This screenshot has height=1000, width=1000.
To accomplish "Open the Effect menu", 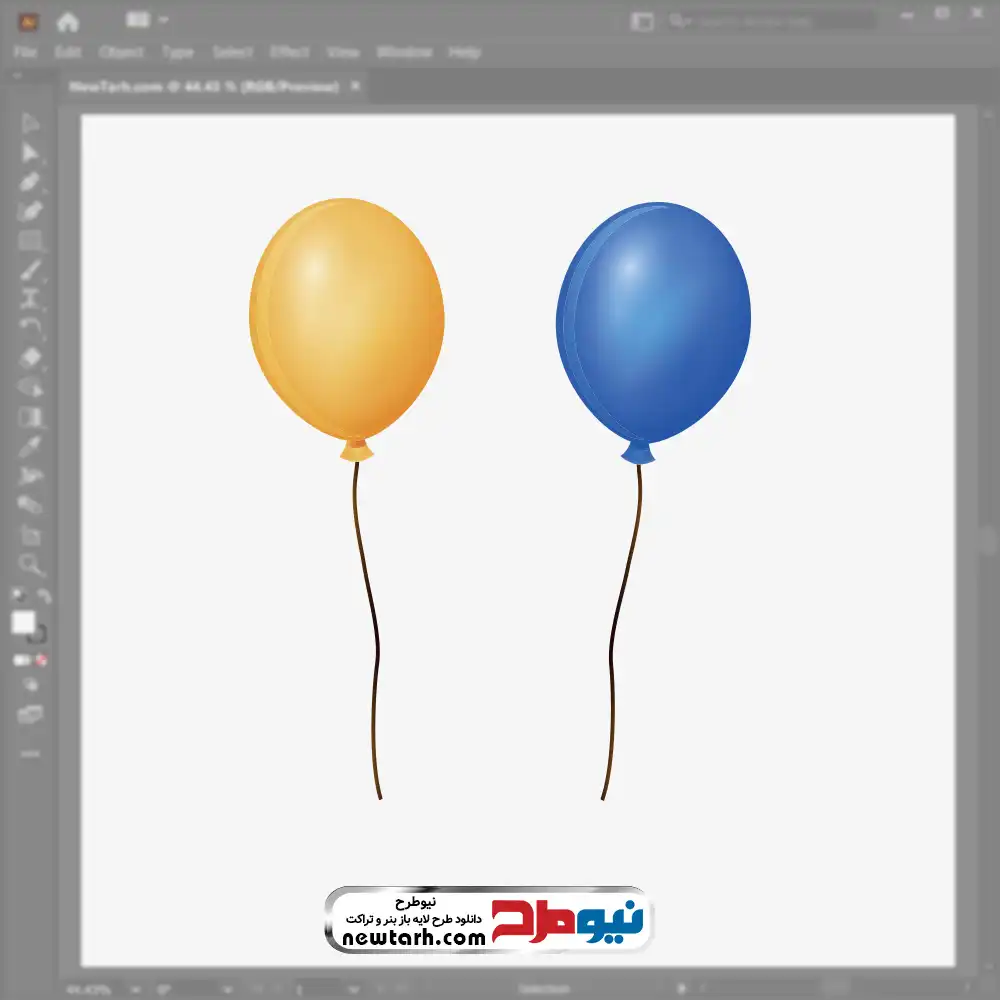I will pyautogui.click(x=290, y=52).
